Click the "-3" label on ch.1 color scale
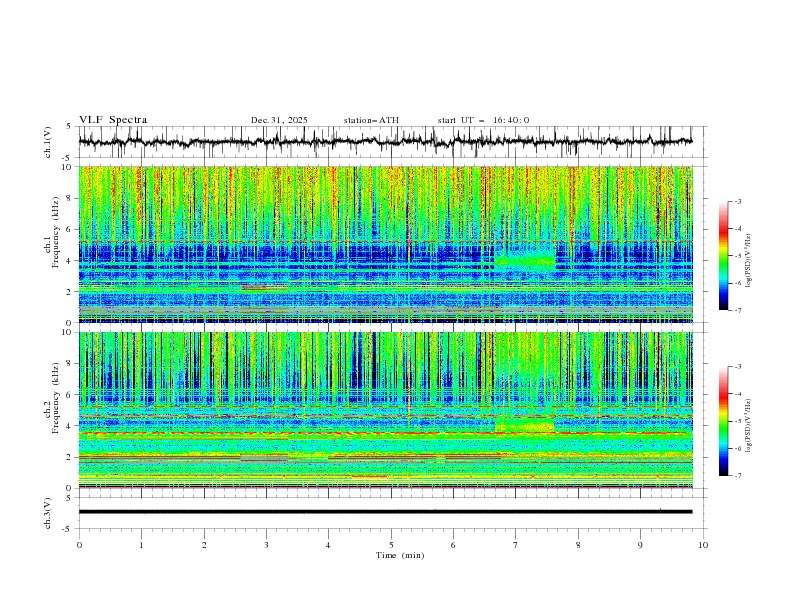The height and width of the screenshot is (612, 792). (x=738, y=201)
